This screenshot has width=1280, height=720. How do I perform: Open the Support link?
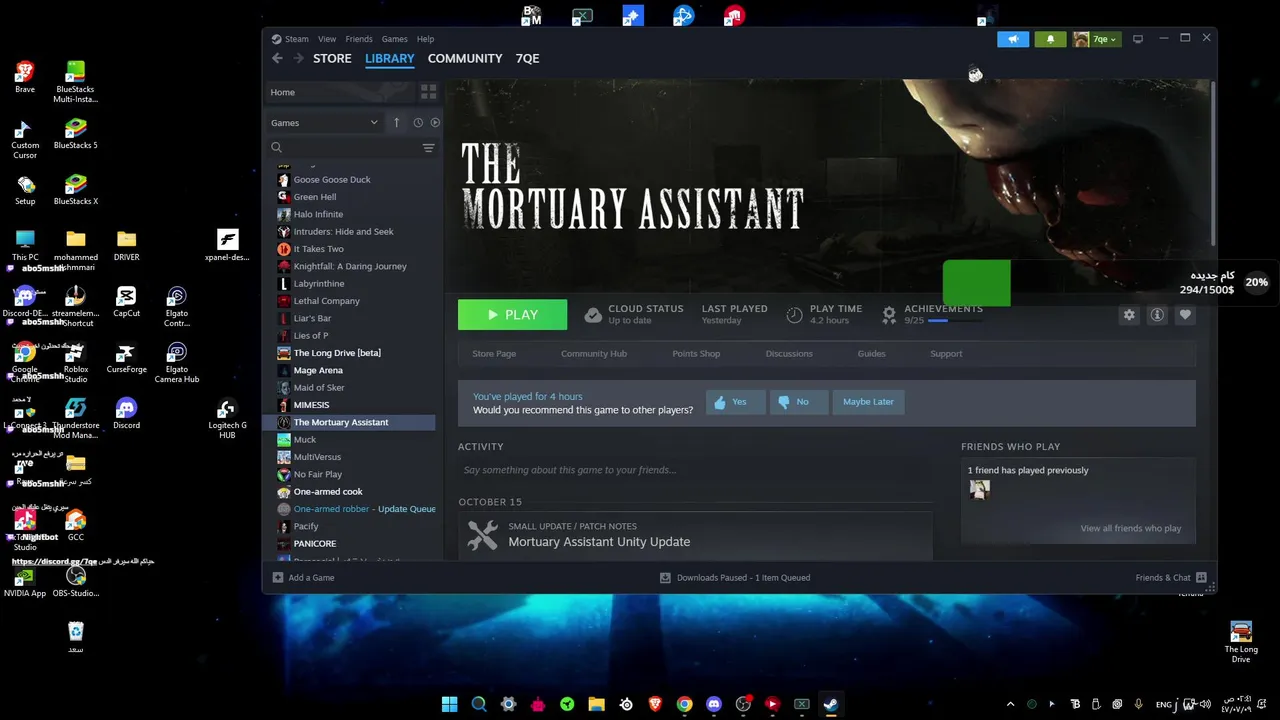coord(946,354)
